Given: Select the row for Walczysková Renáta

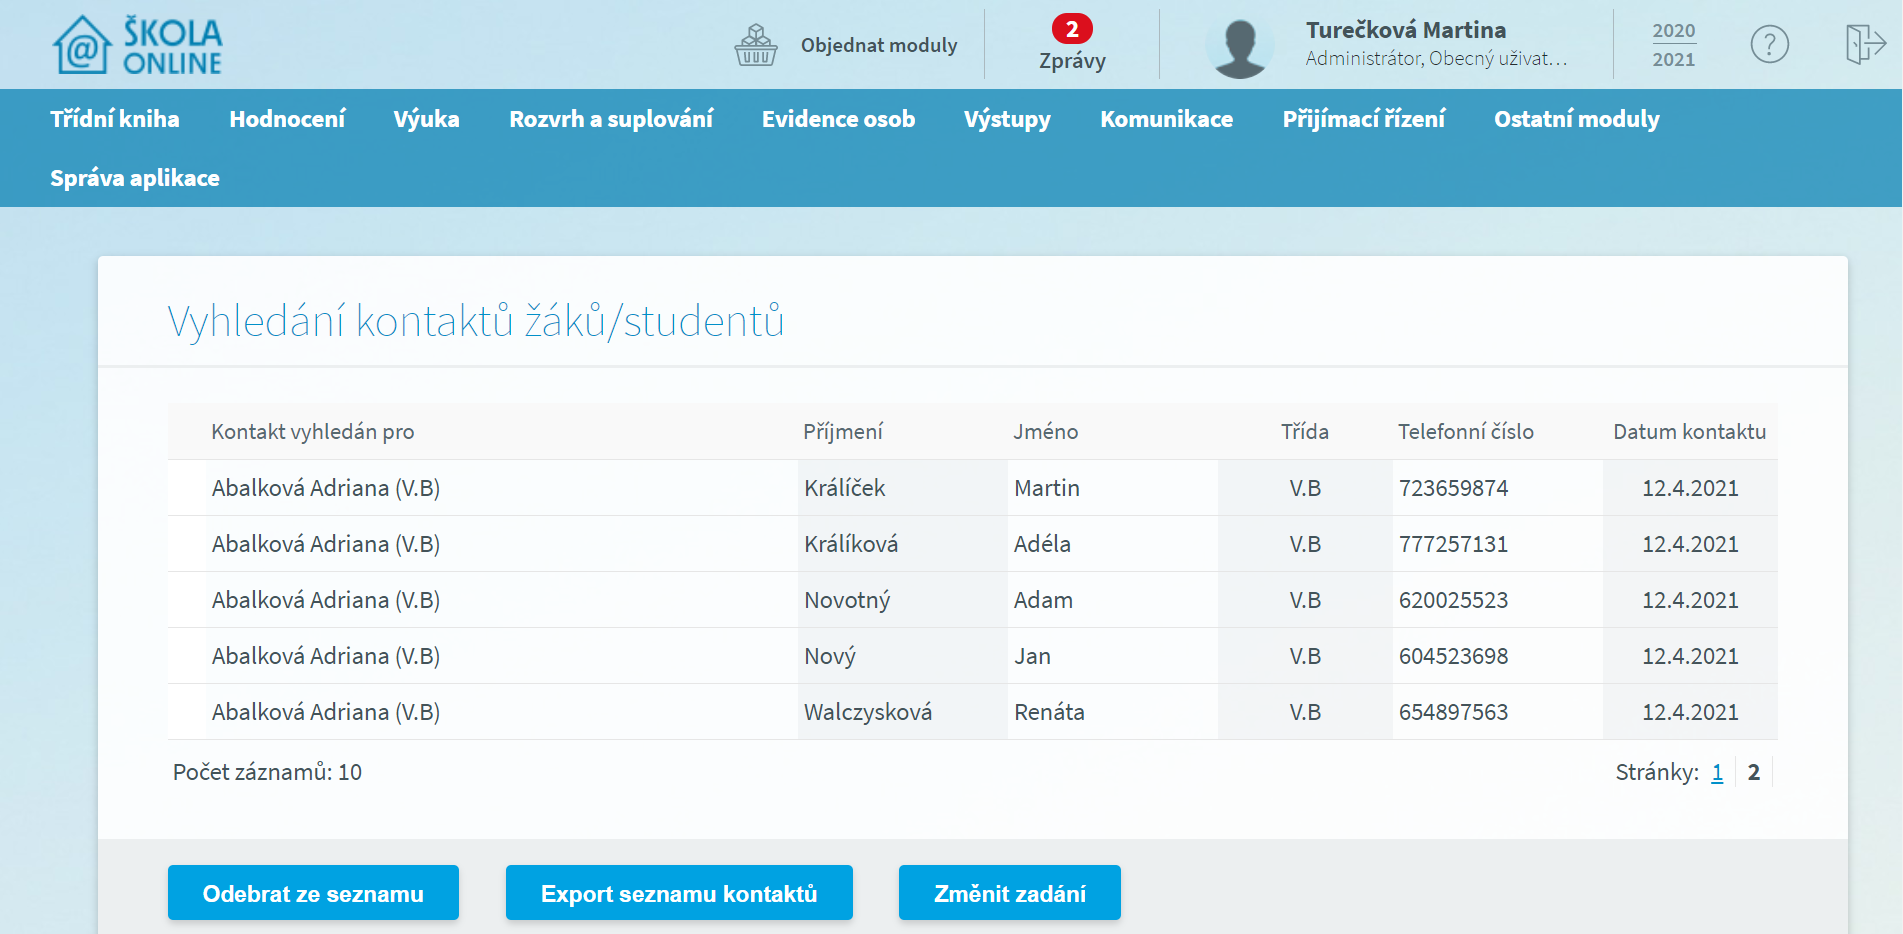Looking at the screenshot, I should click(x=867, y=712).
